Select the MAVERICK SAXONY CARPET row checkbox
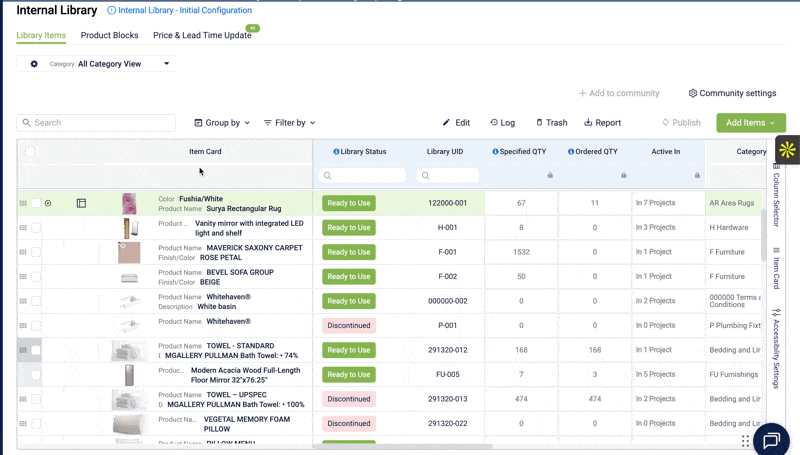The height and width of the screenshot is (455, 800). (x=36, y=252)
